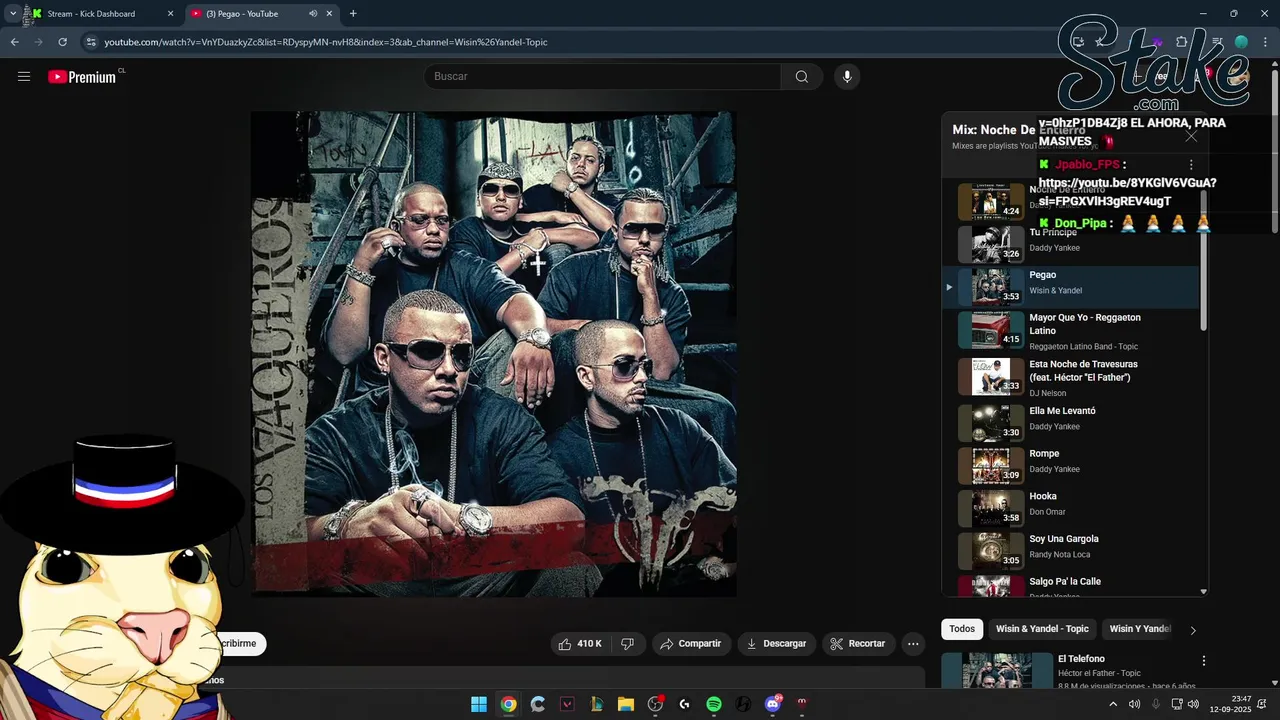
Task: Play Noche De Entierro from mix
Action: click(1070, 201)
